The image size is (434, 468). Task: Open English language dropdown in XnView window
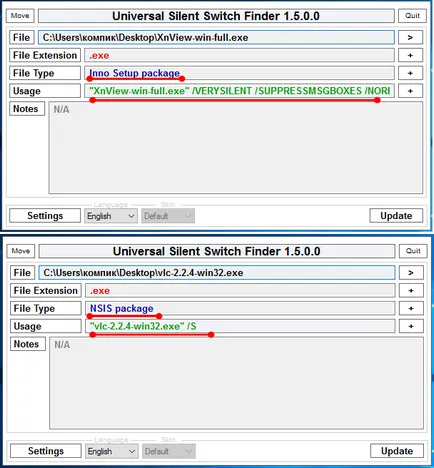111,216
